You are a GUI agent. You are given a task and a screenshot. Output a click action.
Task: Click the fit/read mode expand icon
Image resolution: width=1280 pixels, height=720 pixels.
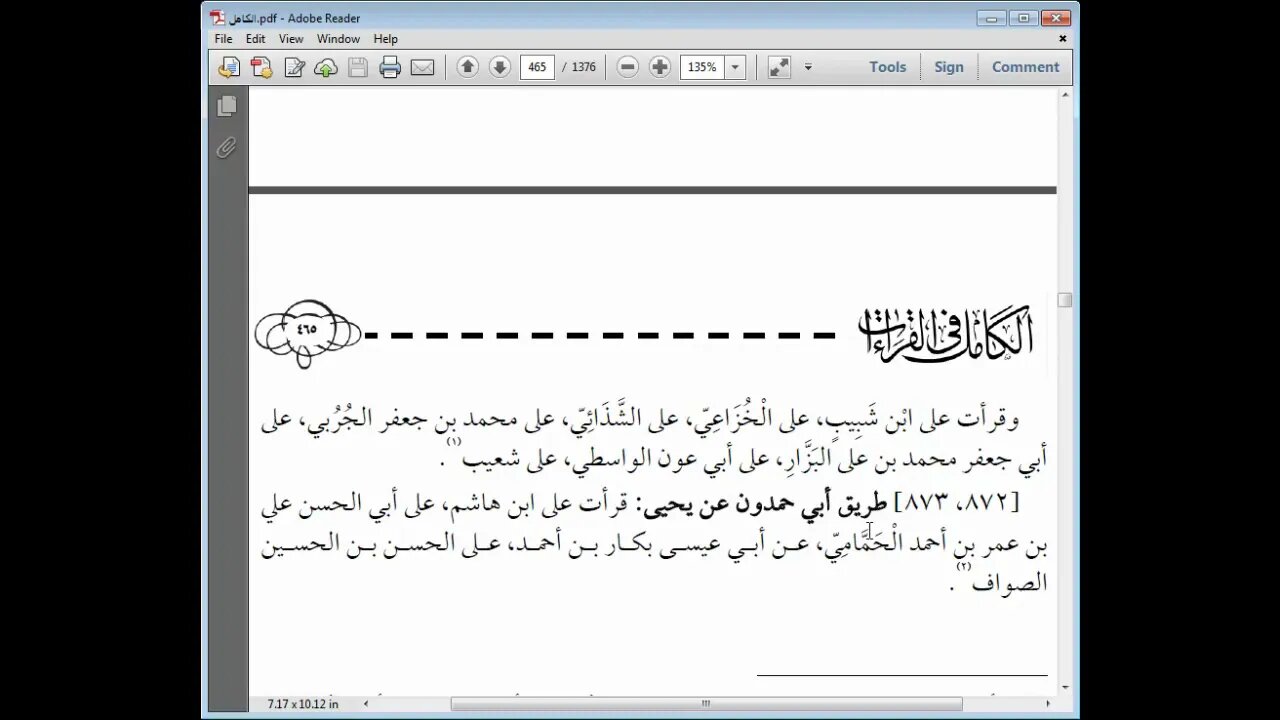779,67
